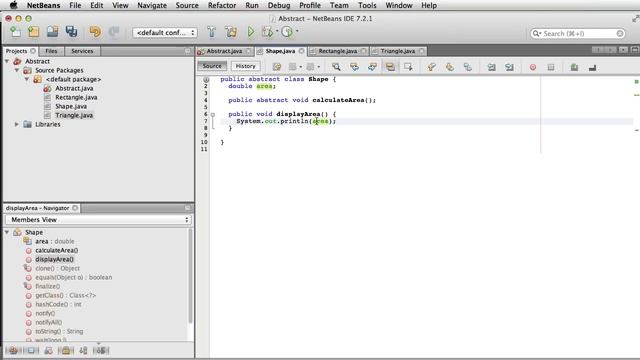Toggle Rectangular Selection in editor toolbar

click(408, 67)
